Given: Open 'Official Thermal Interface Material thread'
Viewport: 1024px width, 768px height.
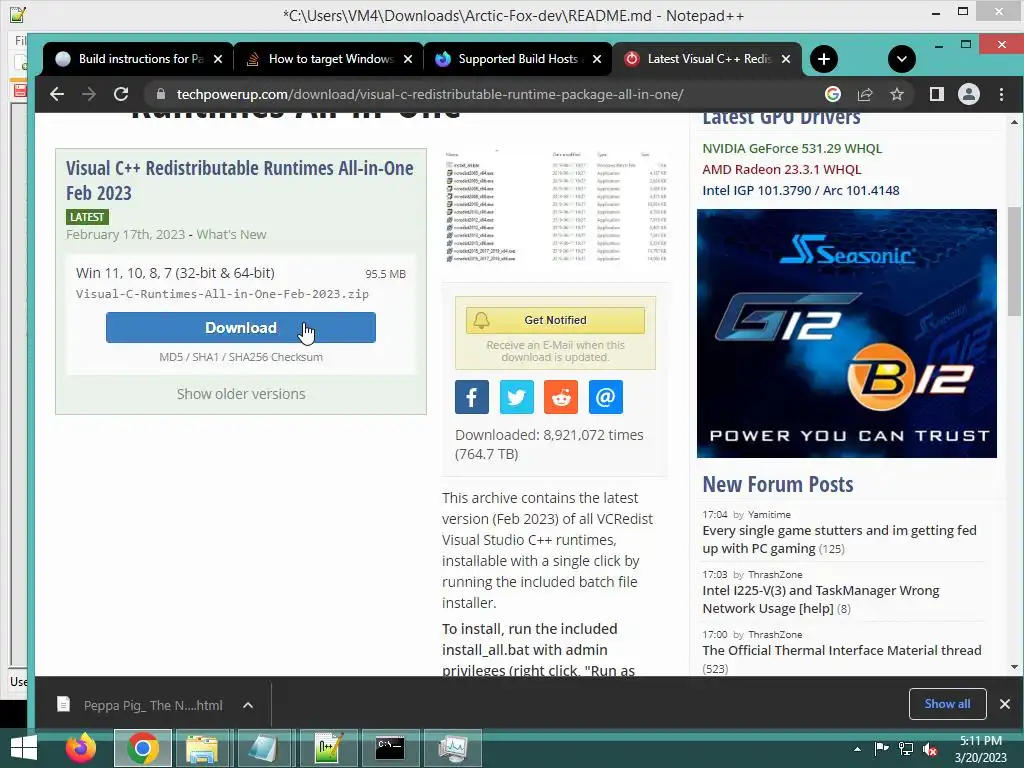Looking at the screenshot, I should point(841,650).
